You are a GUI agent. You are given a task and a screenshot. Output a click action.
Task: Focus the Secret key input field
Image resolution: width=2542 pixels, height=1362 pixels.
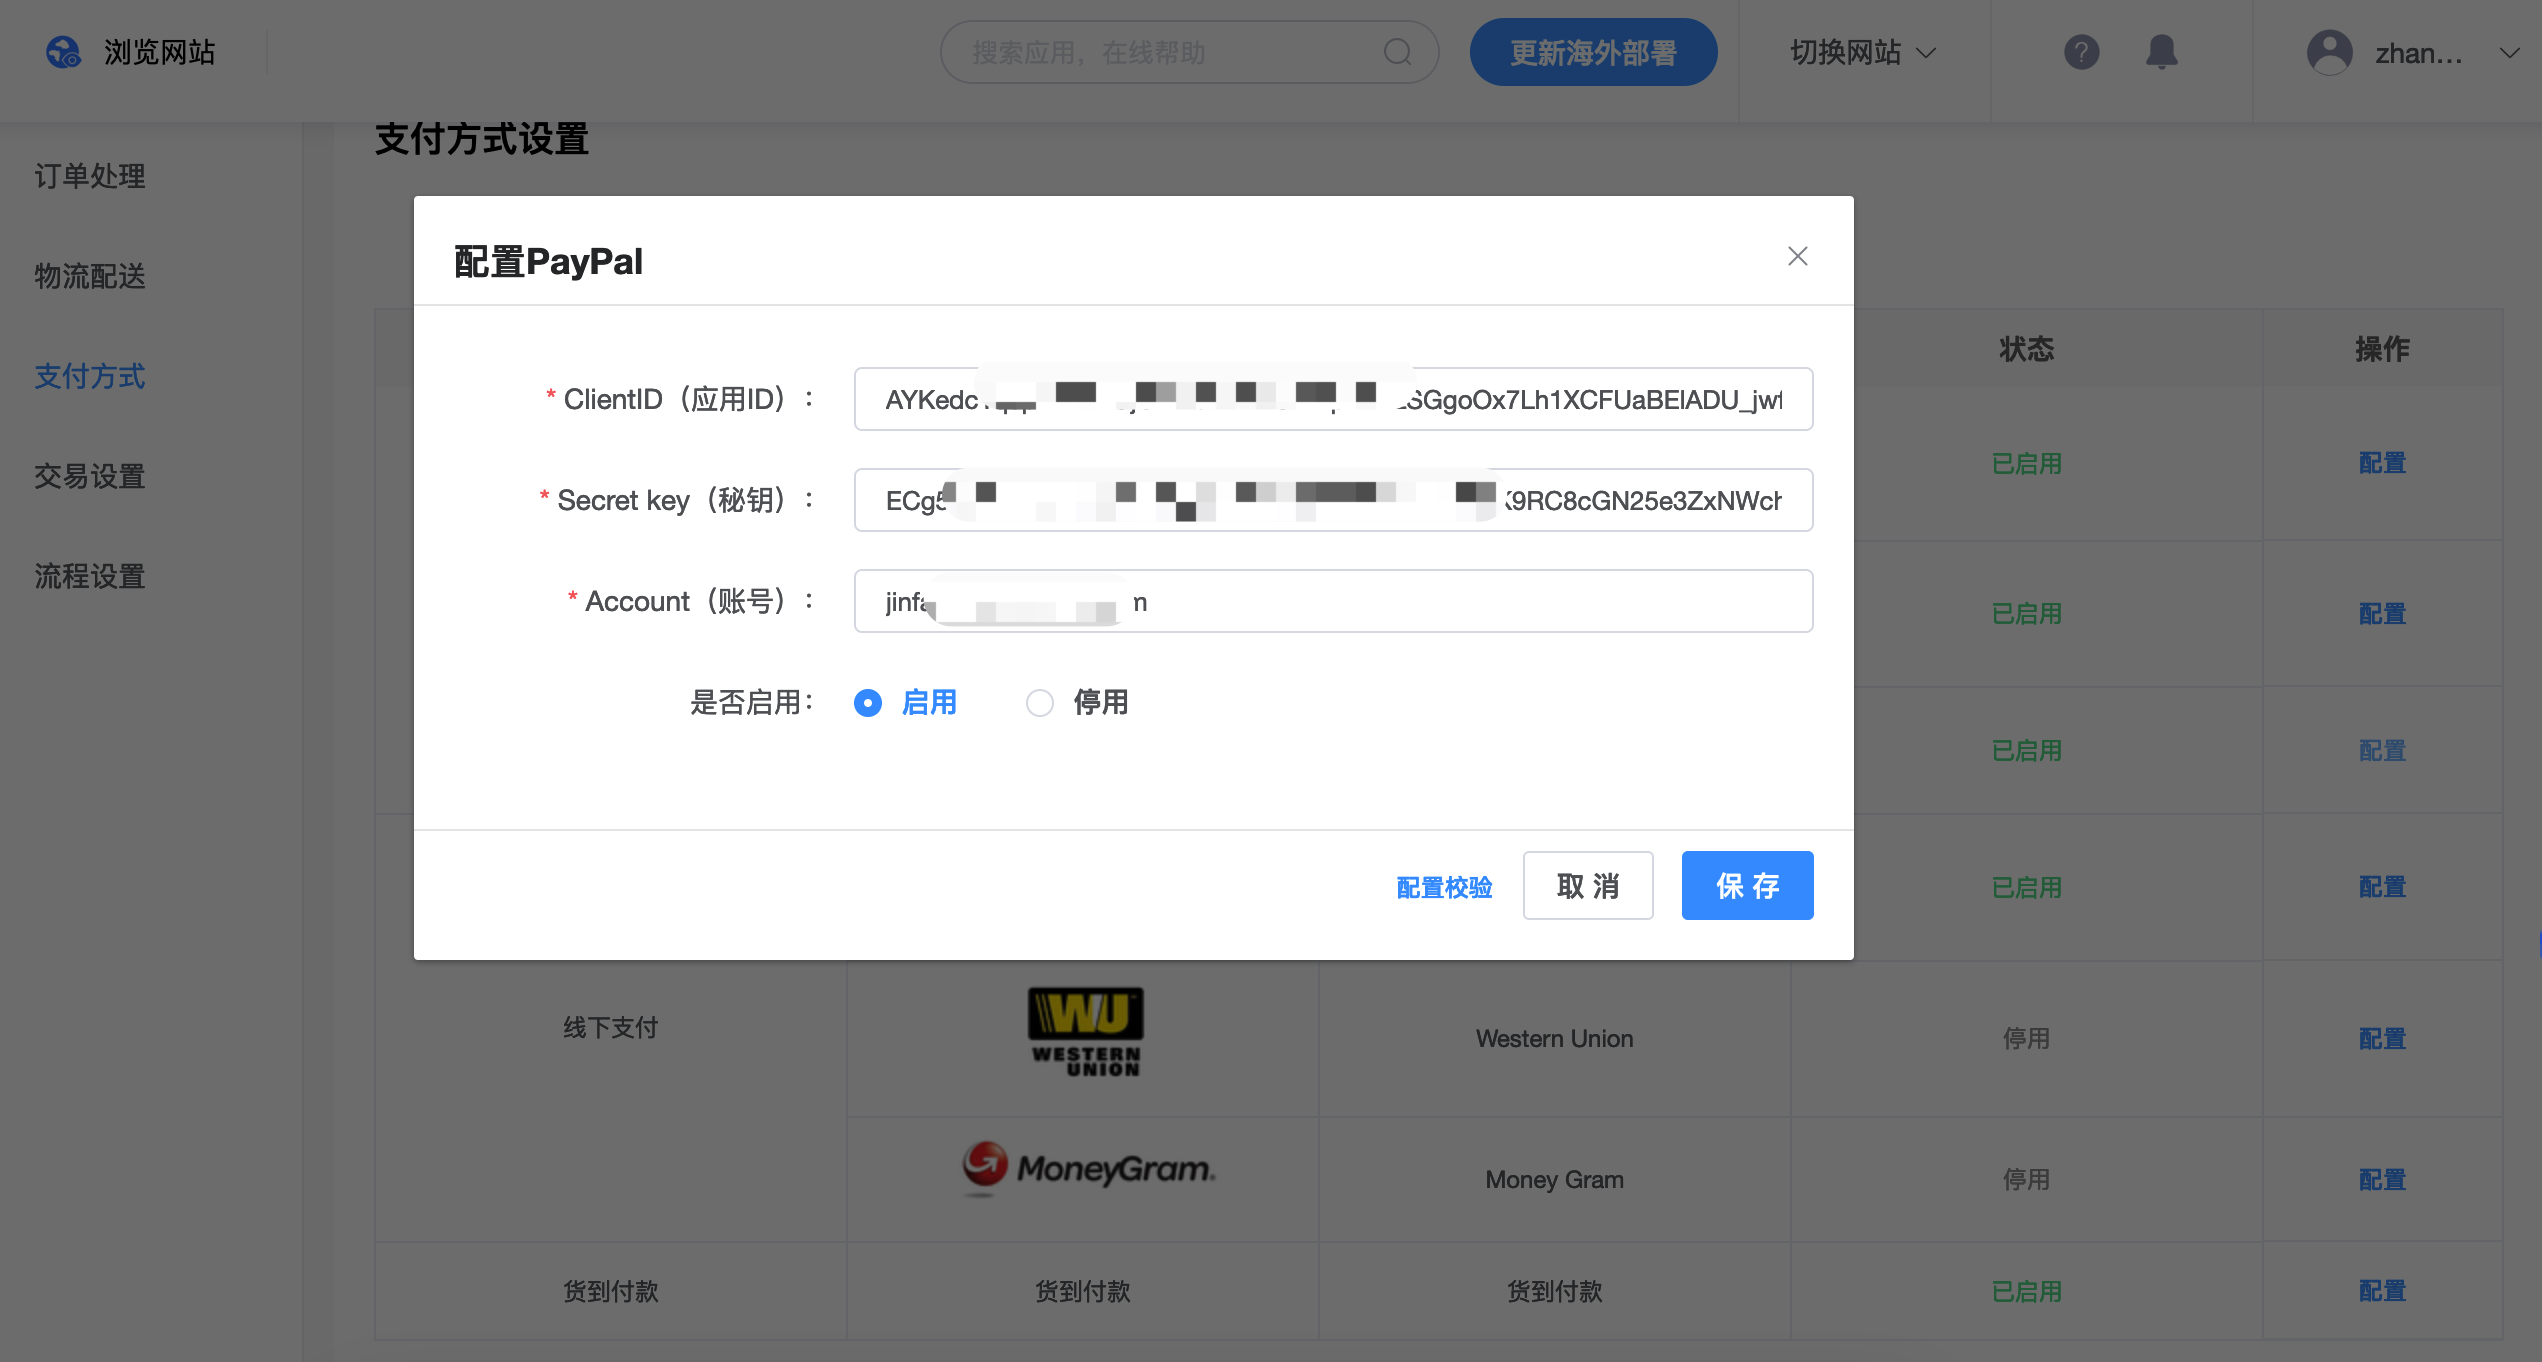pos(1333,500)
